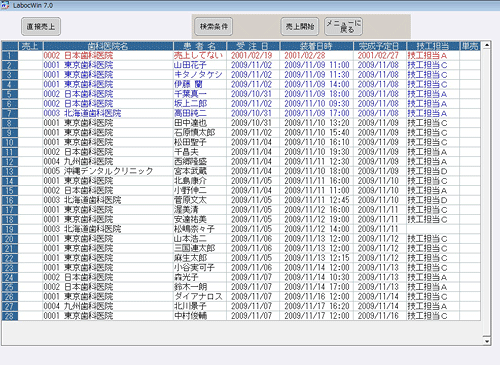Click the 技工担当 column header
The width and height of the screenshot is (500, 365).
[x=433, y=46]
